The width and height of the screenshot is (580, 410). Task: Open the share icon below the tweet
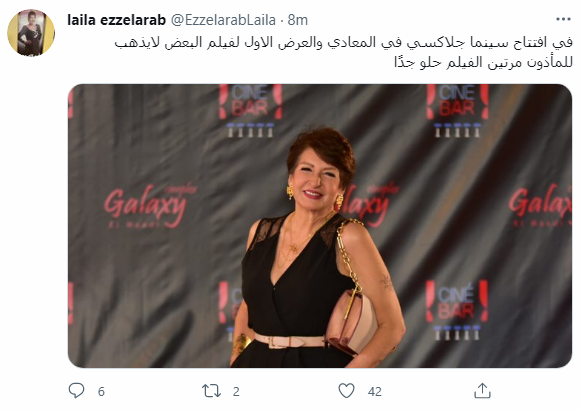point(482,391)
